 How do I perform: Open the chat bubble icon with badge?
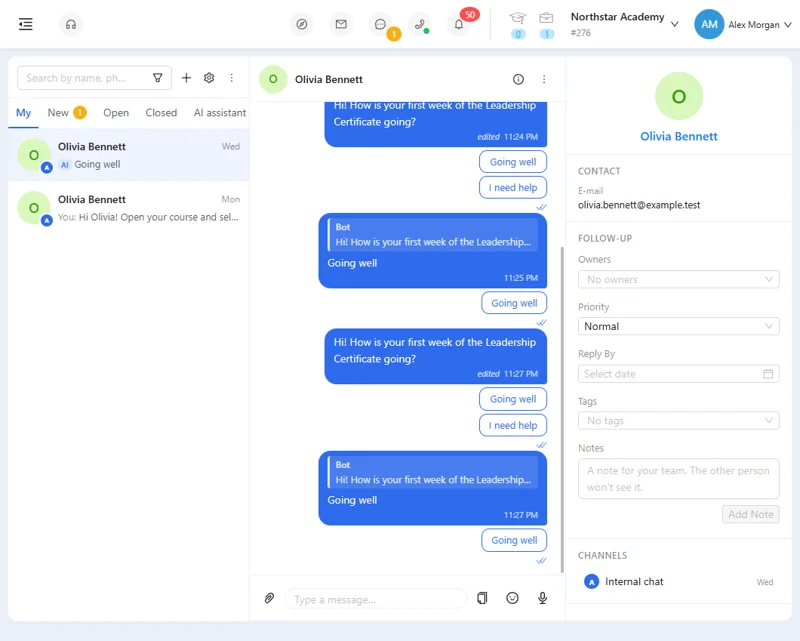click(380, 24)
